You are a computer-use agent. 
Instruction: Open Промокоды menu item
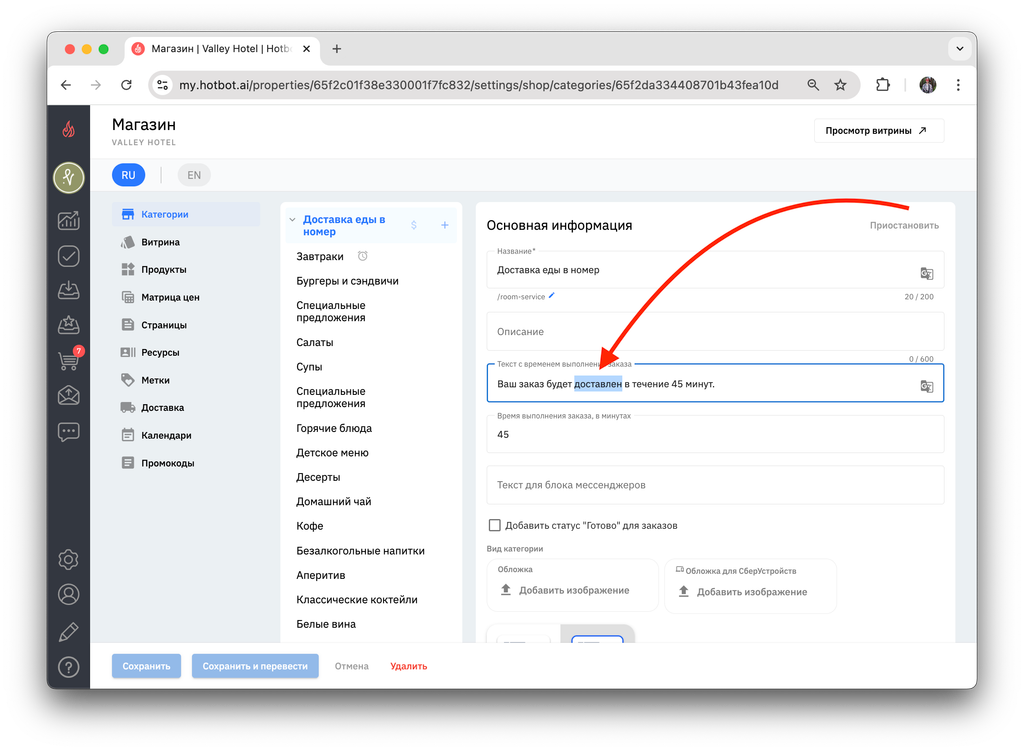186,463
